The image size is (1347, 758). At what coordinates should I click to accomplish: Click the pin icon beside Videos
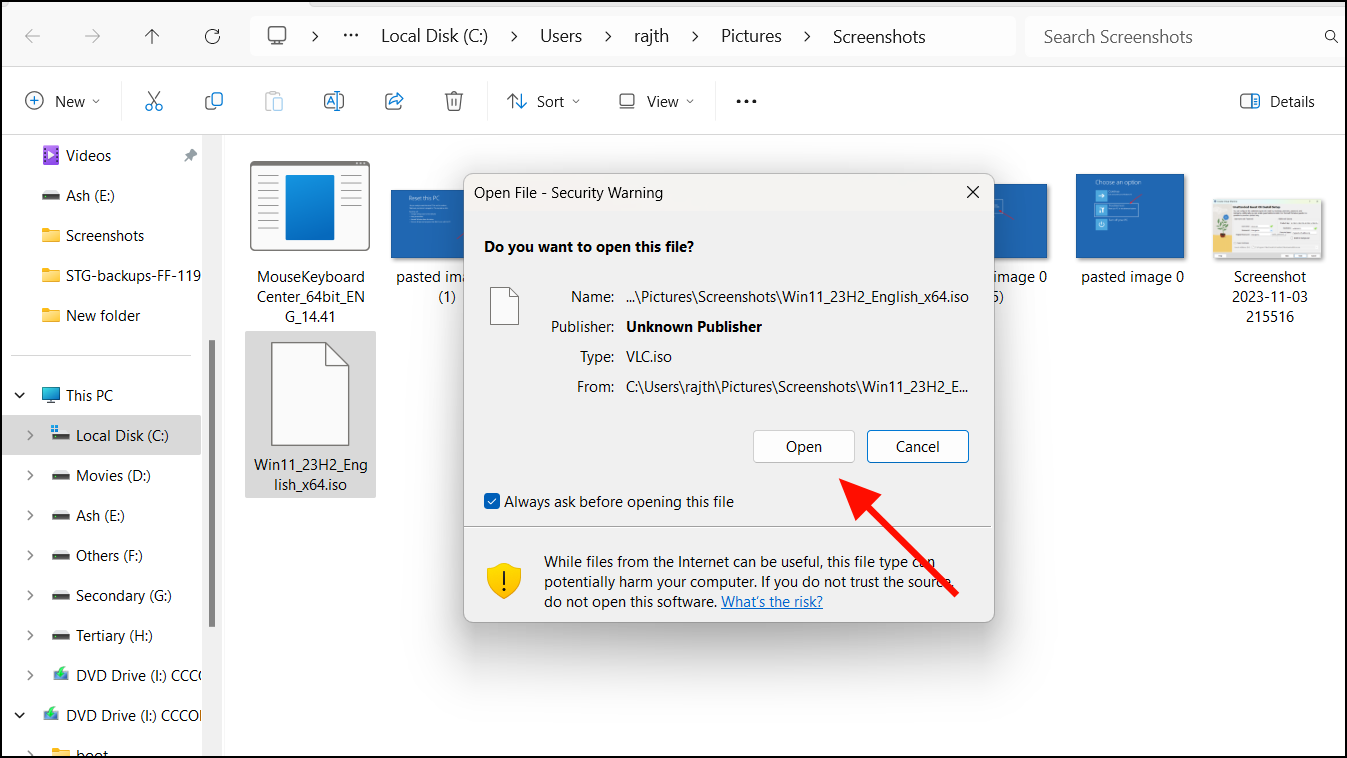pos(190,156)
